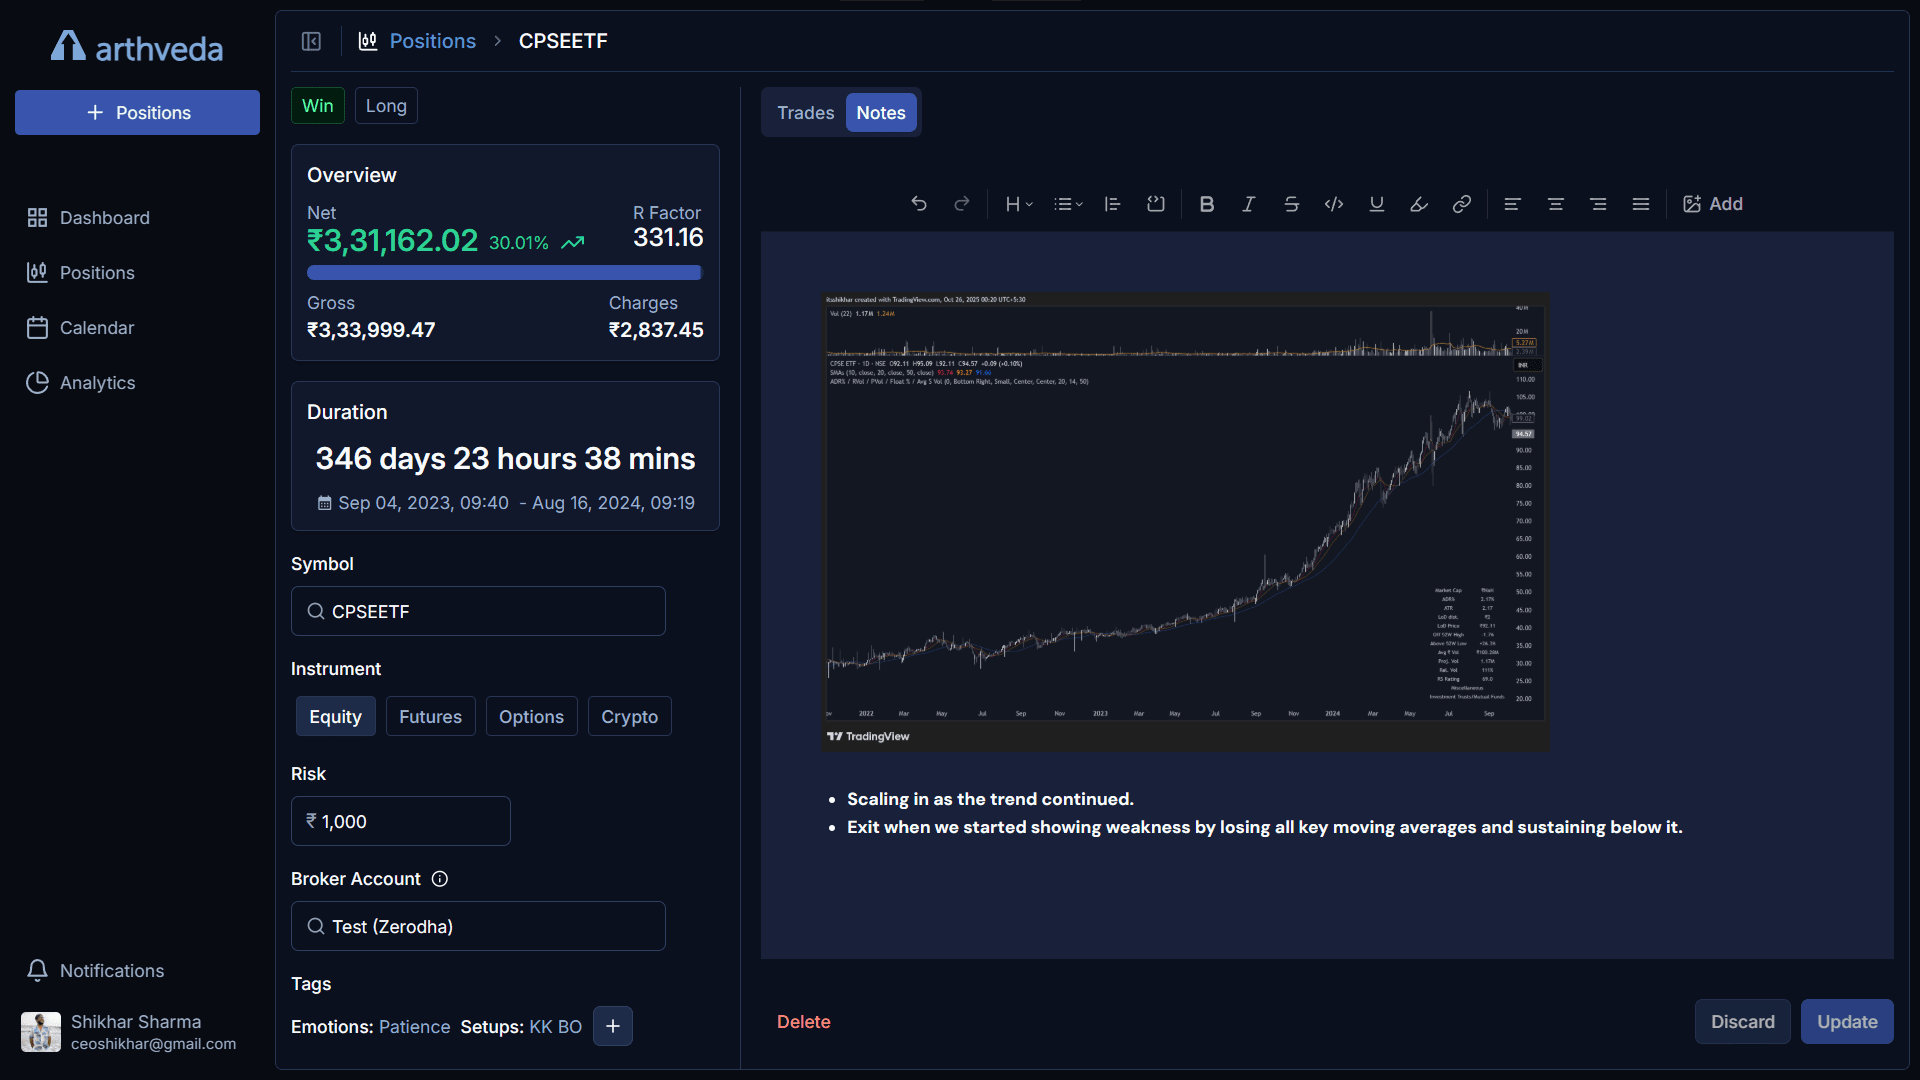The height and width of the screenshot is (1080, 1920).
Task: Toggle bold formatting in notes editor
Action: [x=1207, y=204]
